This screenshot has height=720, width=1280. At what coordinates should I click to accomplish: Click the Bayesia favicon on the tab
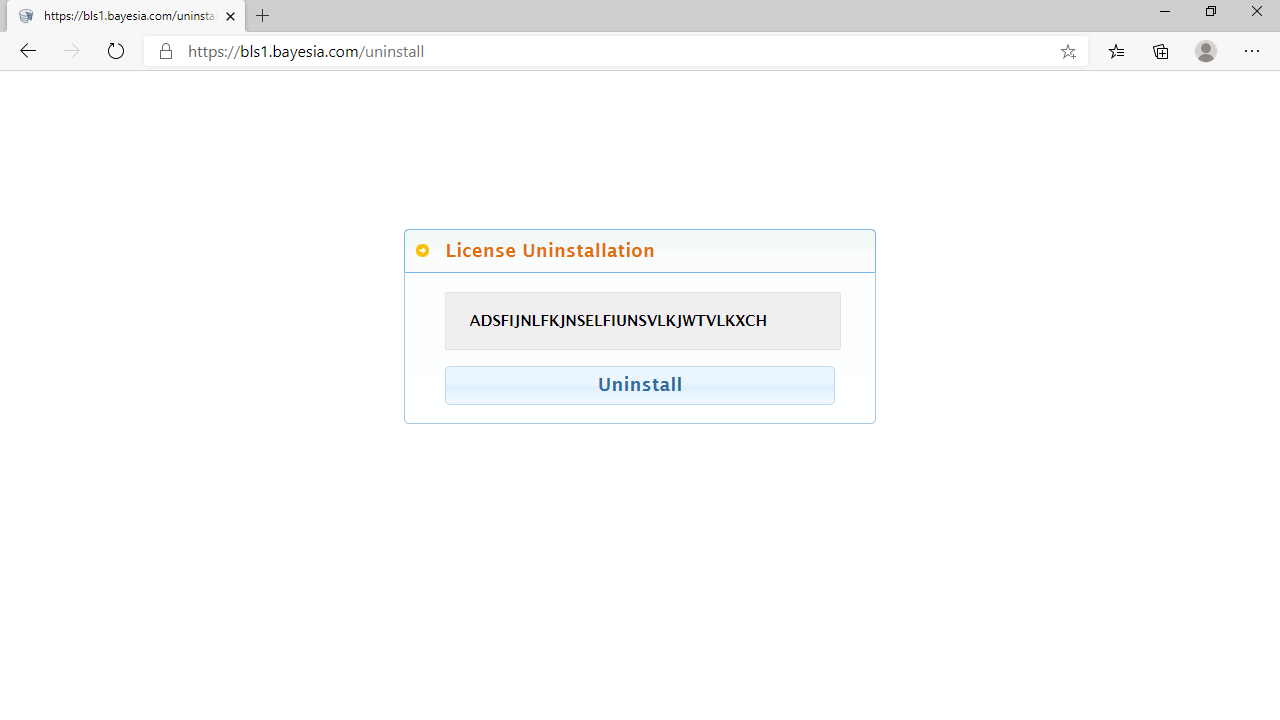click(26, 15)
